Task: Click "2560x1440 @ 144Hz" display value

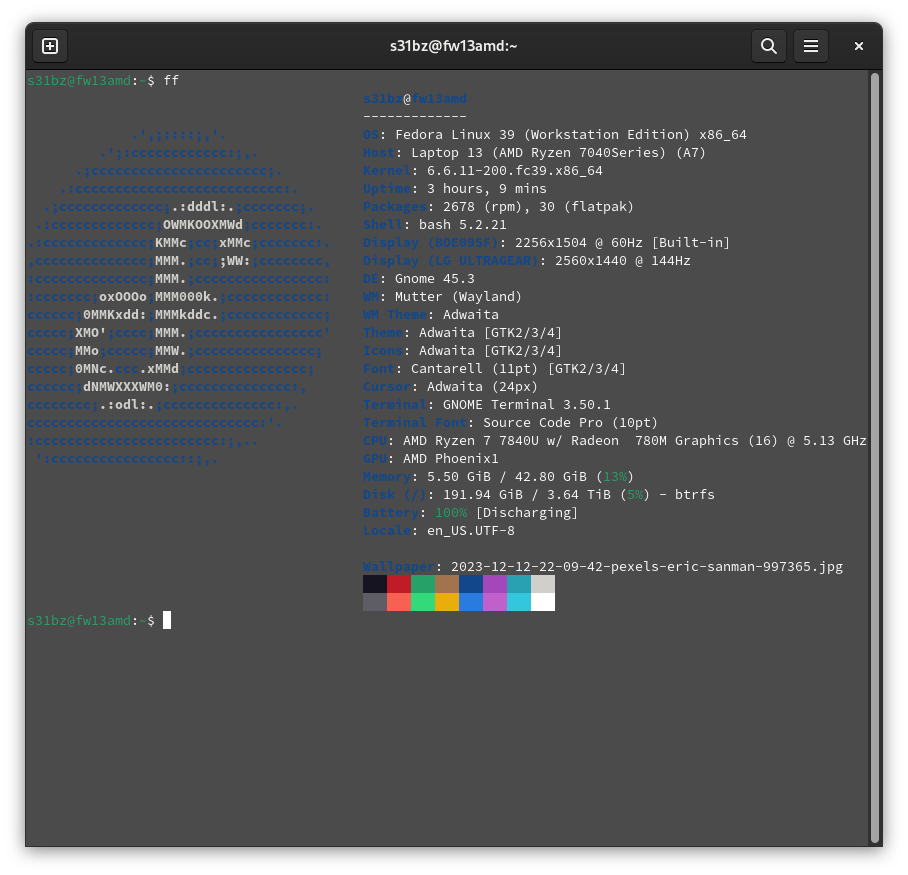Action: click(x=623, y=261)
